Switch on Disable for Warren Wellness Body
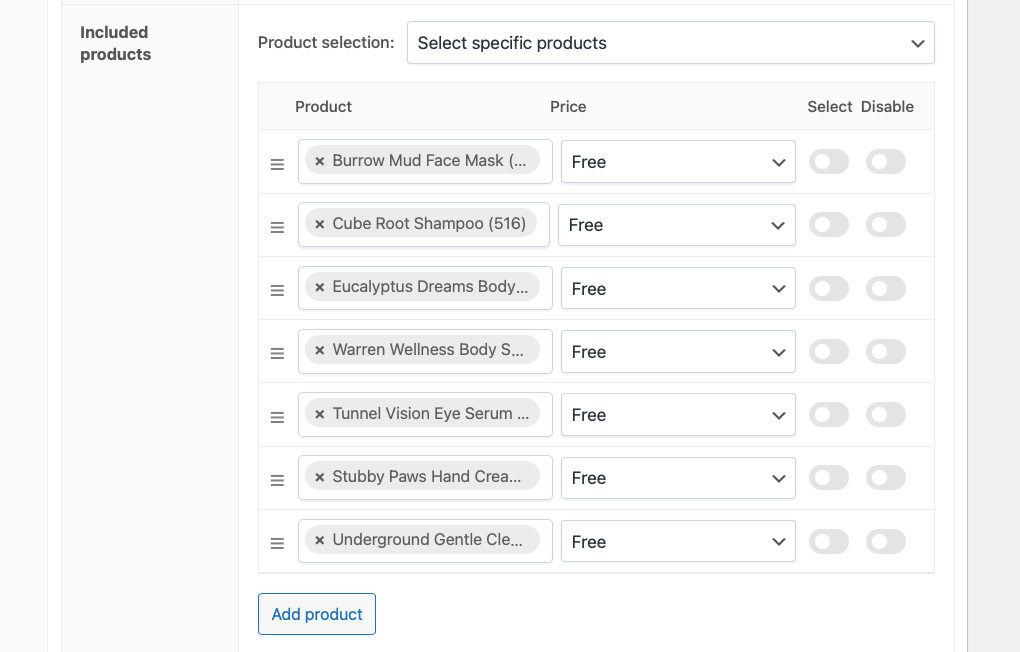 [885, 351]
